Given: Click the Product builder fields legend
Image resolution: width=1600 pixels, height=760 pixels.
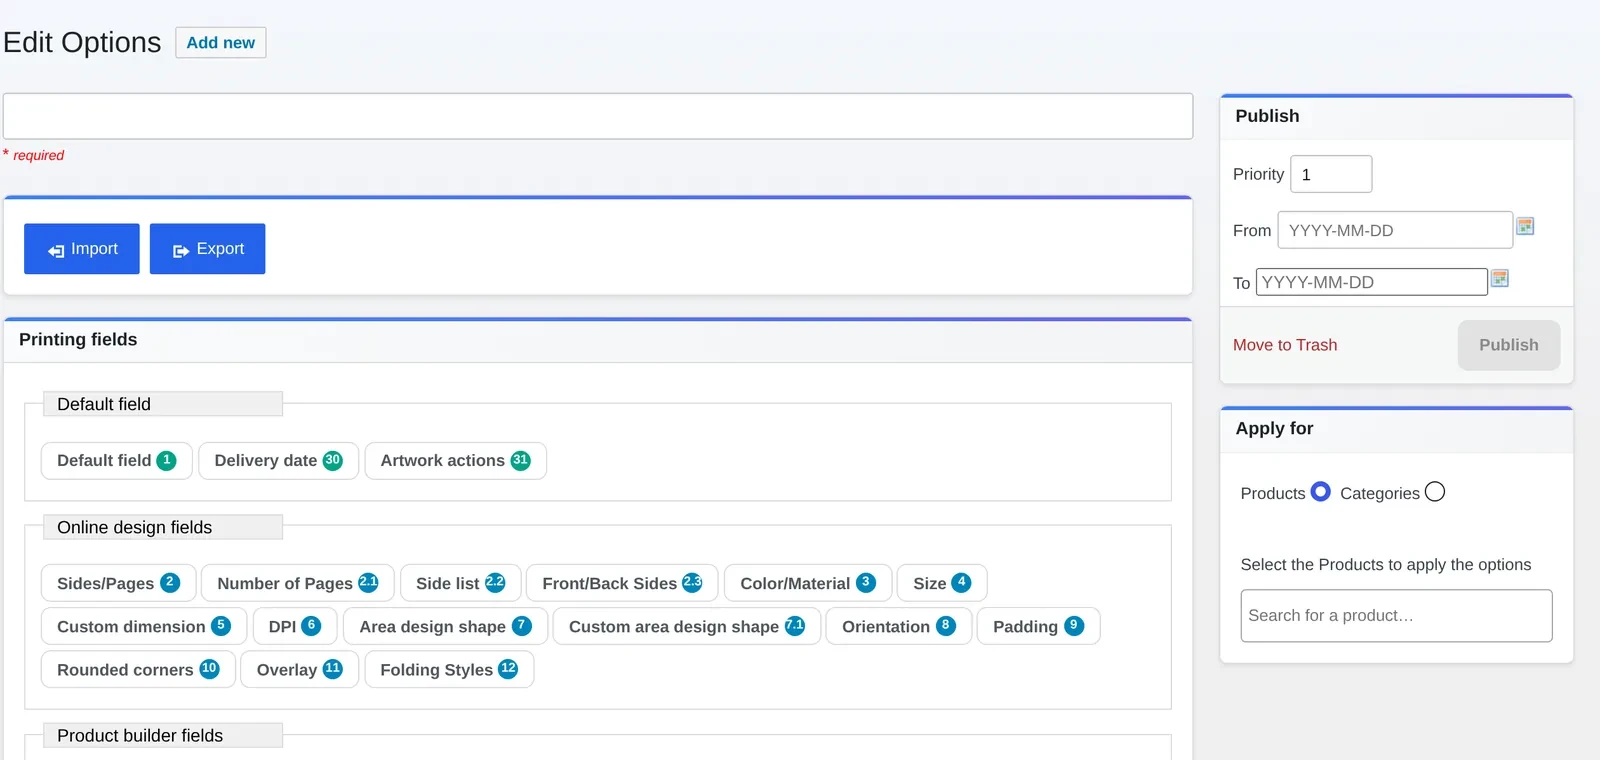Looking at the screenshot, I should click(163, 735).
